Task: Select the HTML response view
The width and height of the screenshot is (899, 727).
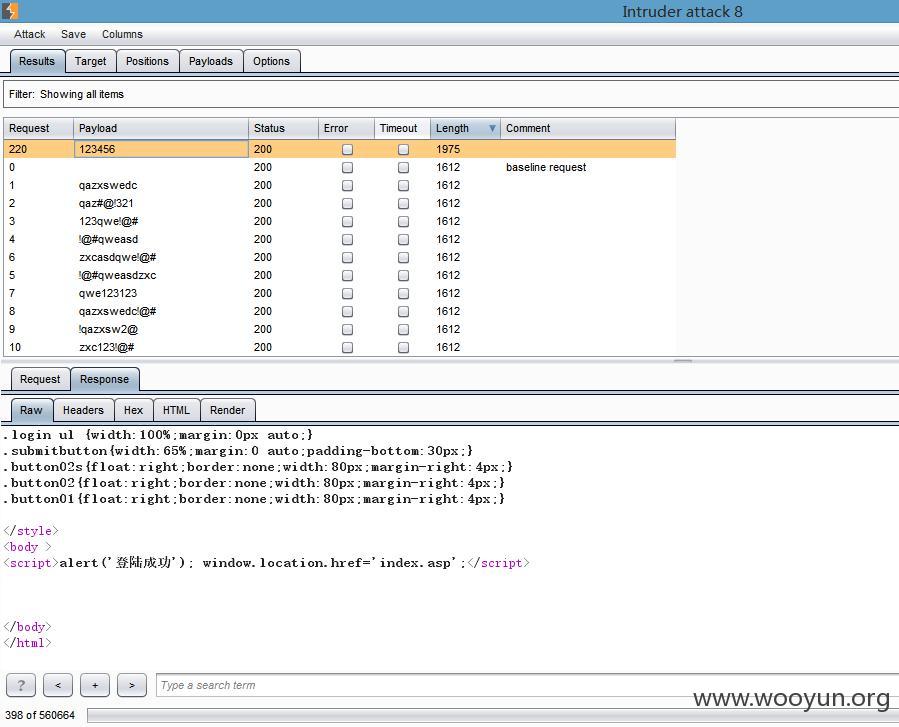Action: [x=176, y=411]
